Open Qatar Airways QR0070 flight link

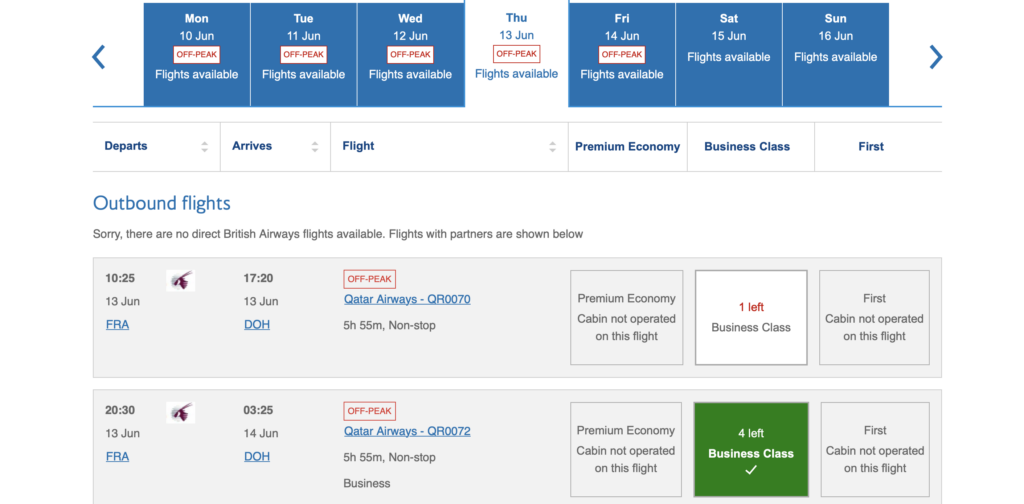pyautogui.click(x=407, y=299)
